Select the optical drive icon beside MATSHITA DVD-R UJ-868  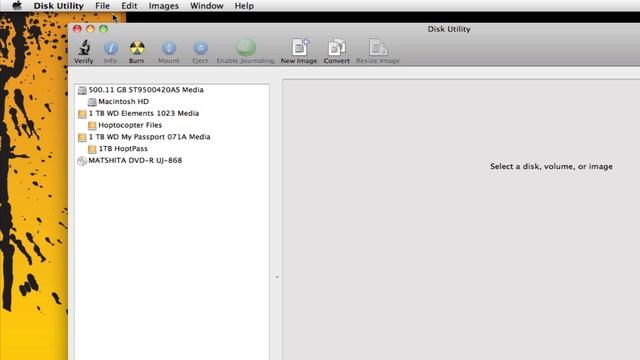pos(82,161)
